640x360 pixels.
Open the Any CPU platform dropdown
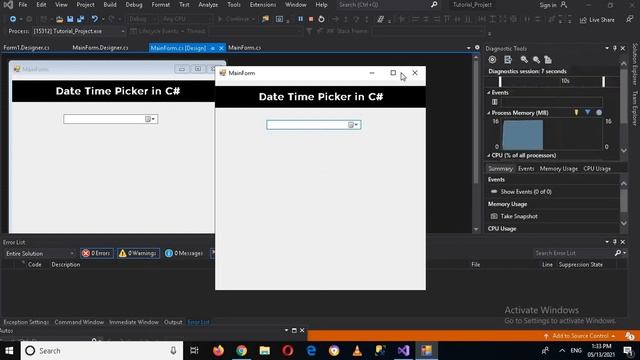[186, 19]
